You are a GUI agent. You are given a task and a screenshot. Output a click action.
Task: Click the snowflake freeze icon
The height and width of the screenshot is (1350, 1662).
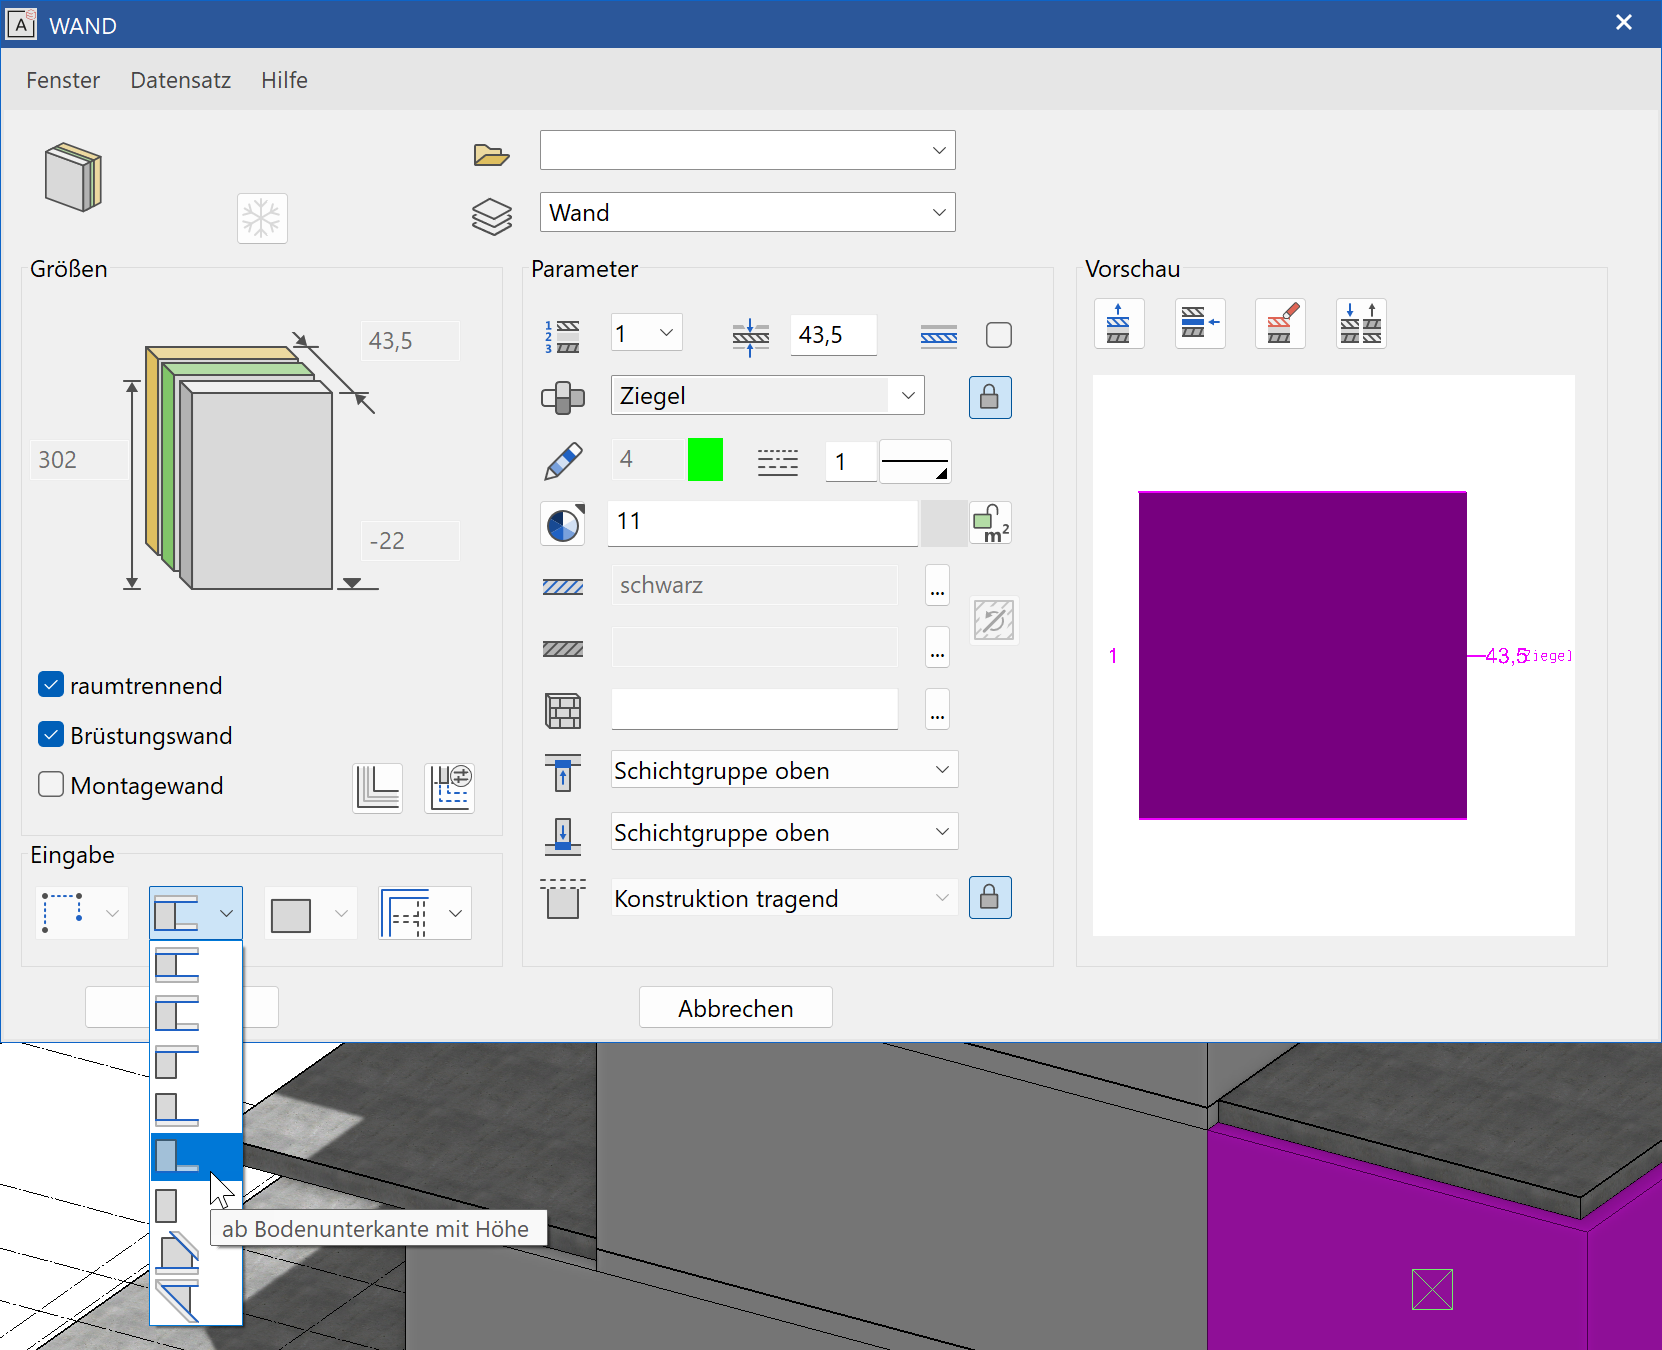coord(262,218)
